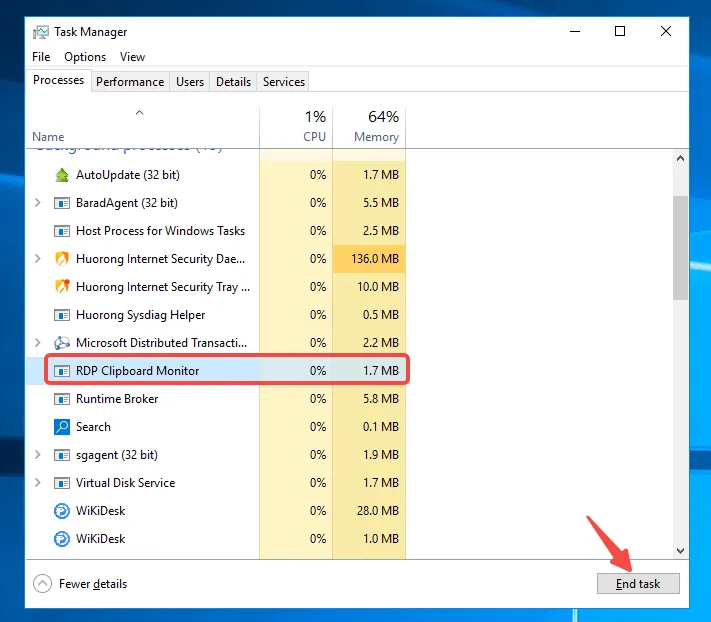The width and height of the screenshot is (711, 622).
Task: Switch to the Users tab
Action: [x=190, y=82]
